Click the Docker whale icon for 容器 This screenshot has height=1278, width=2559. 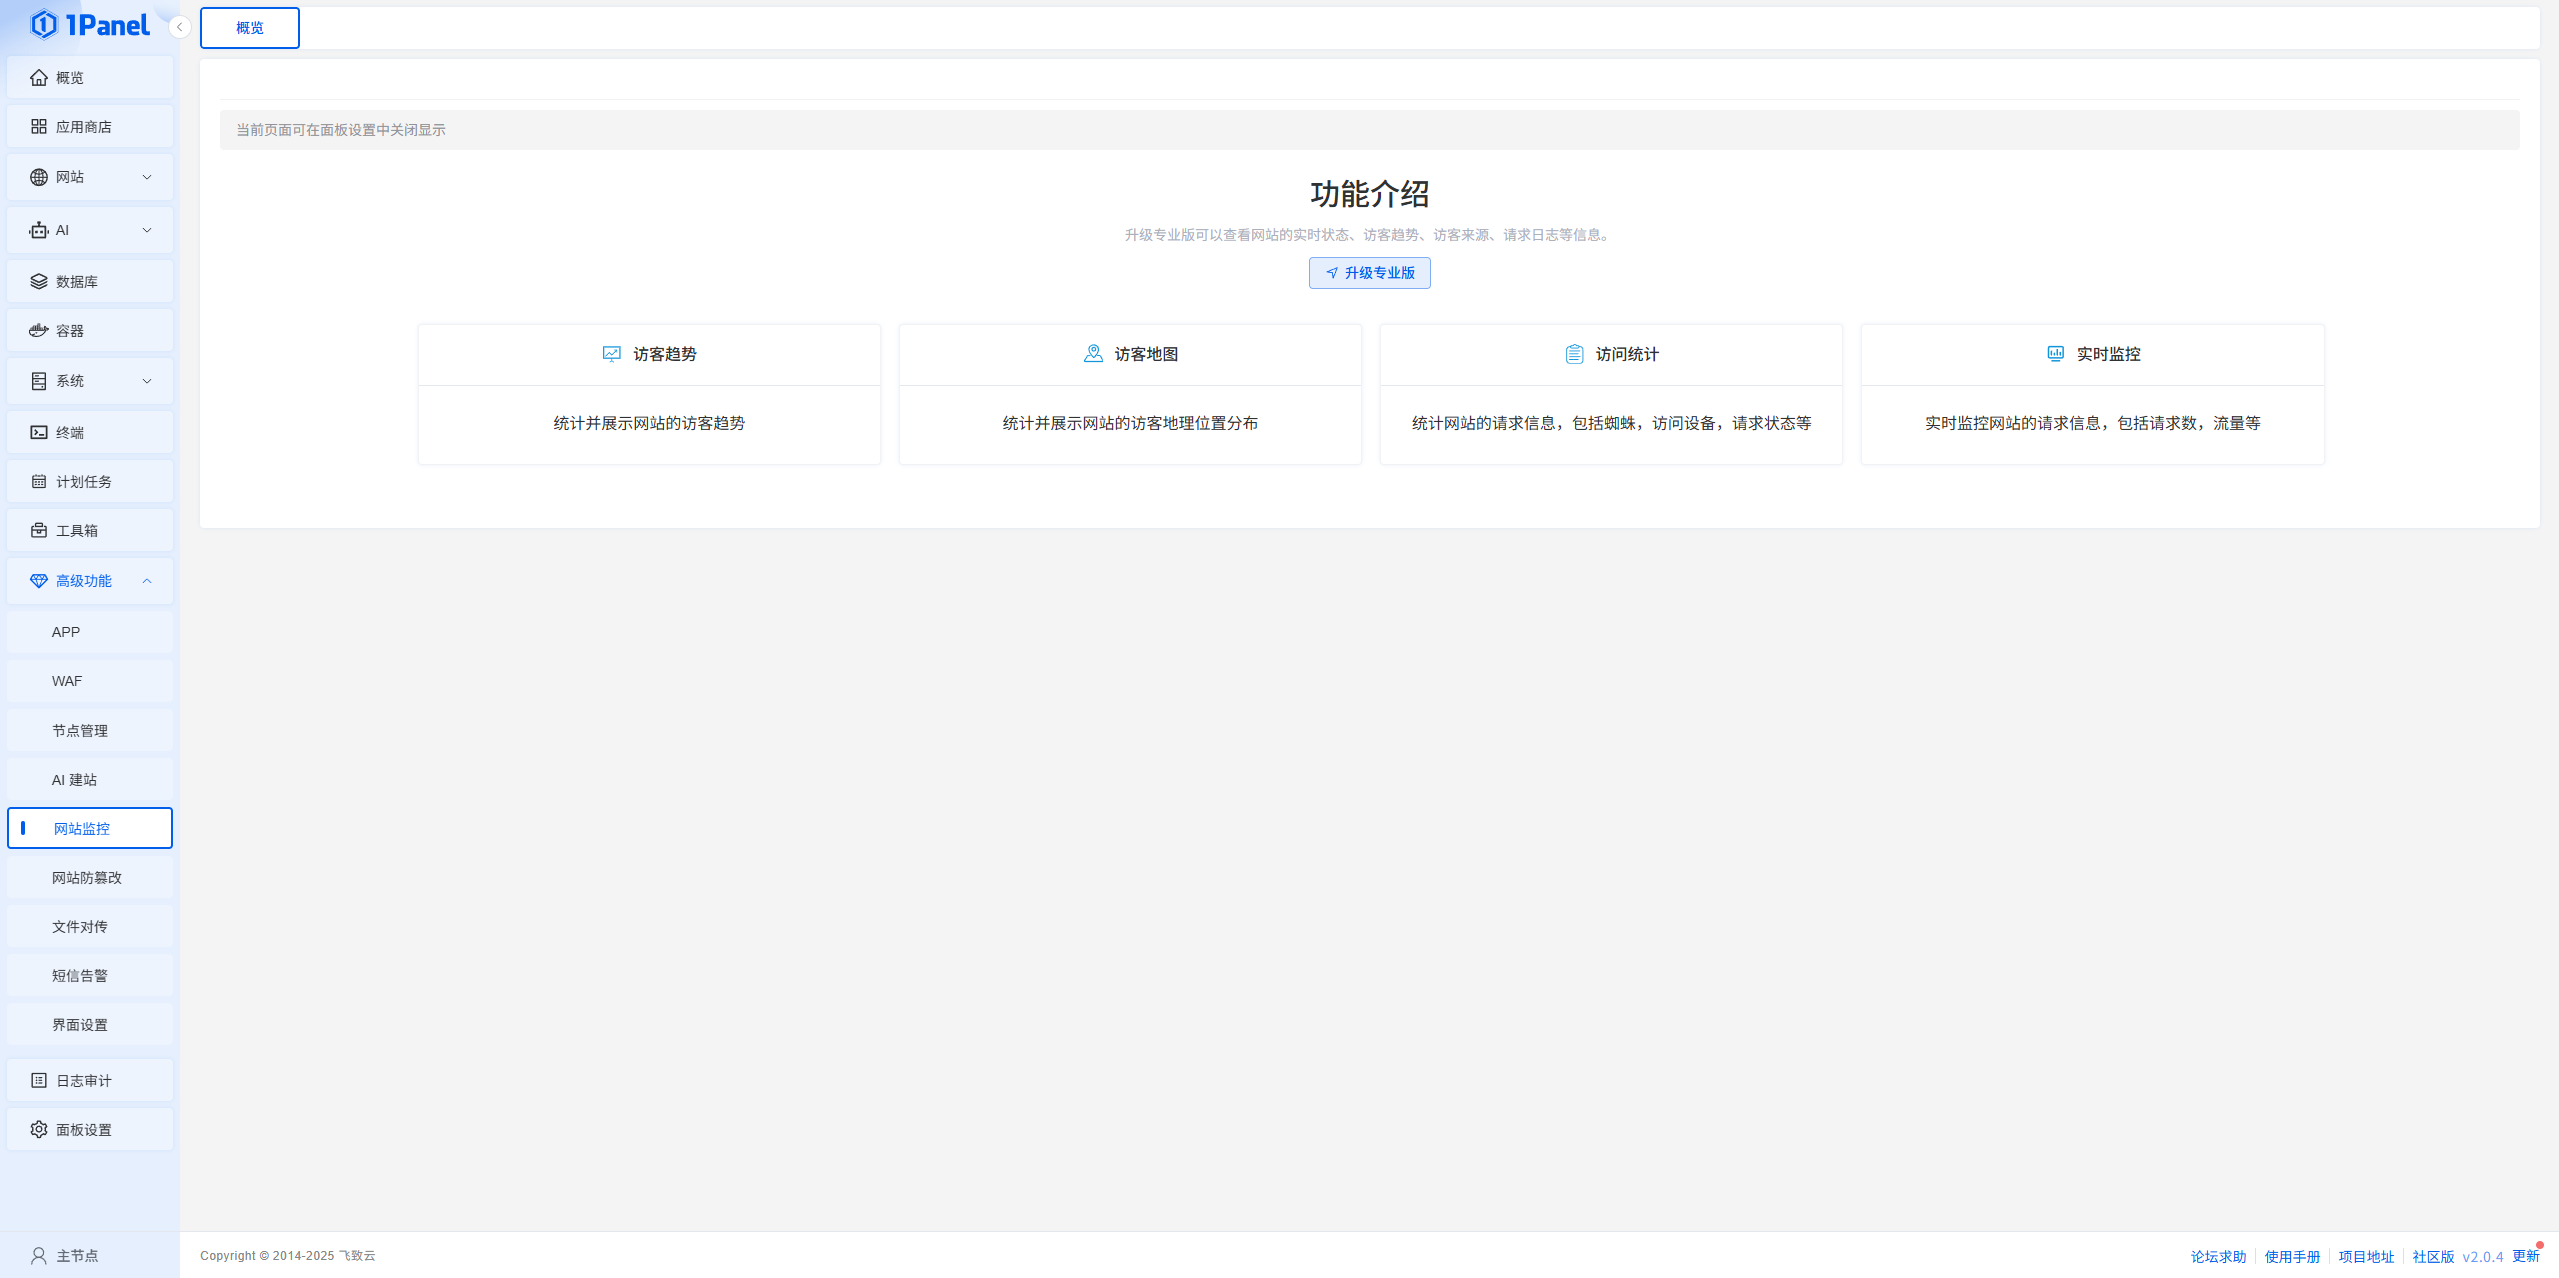[39, 331]
